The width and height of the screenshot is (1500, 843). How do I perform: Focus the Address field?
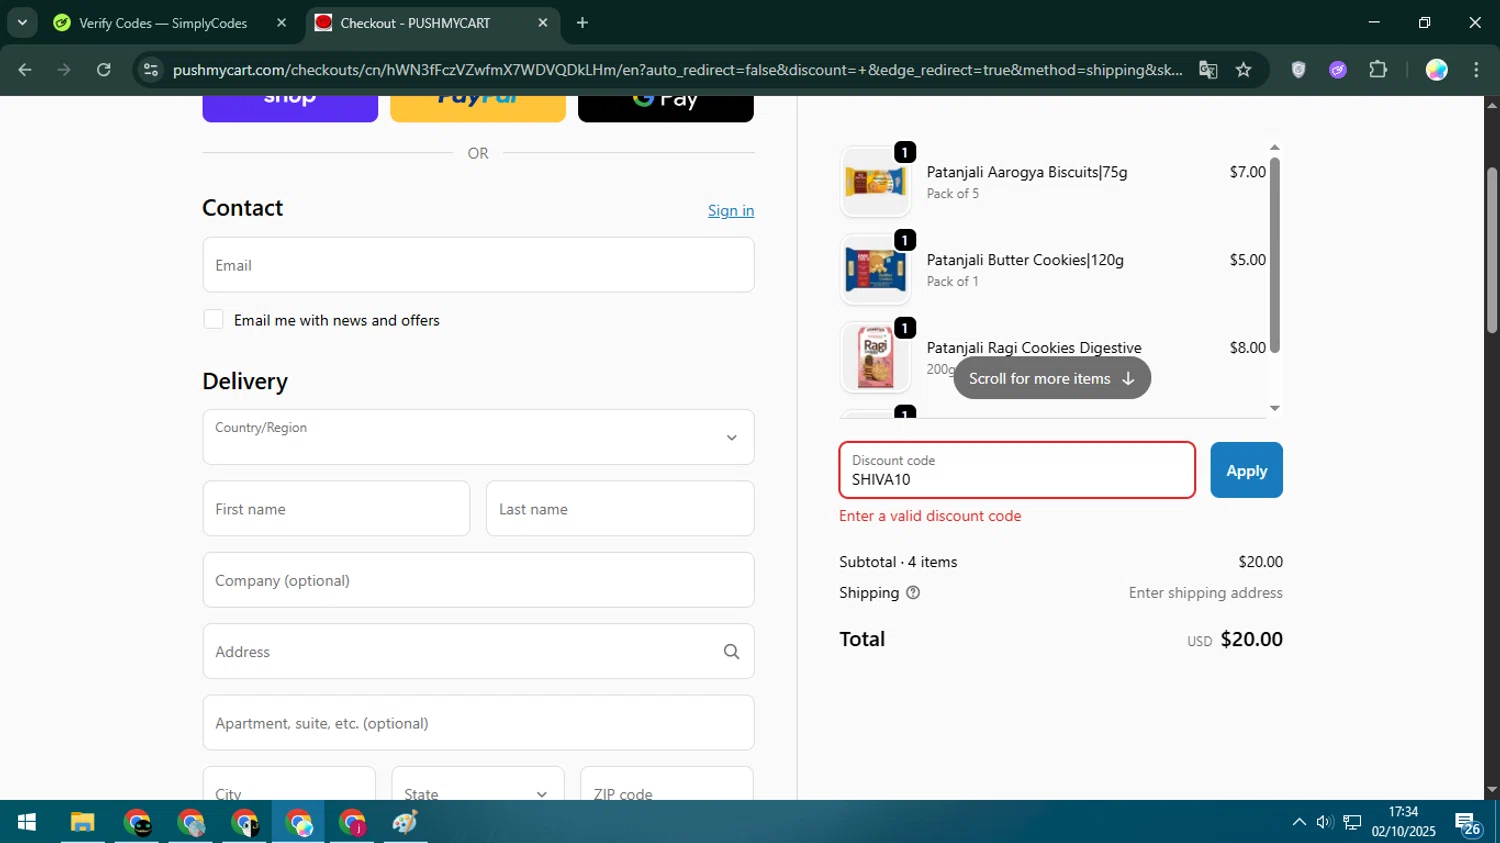point(478,652)
